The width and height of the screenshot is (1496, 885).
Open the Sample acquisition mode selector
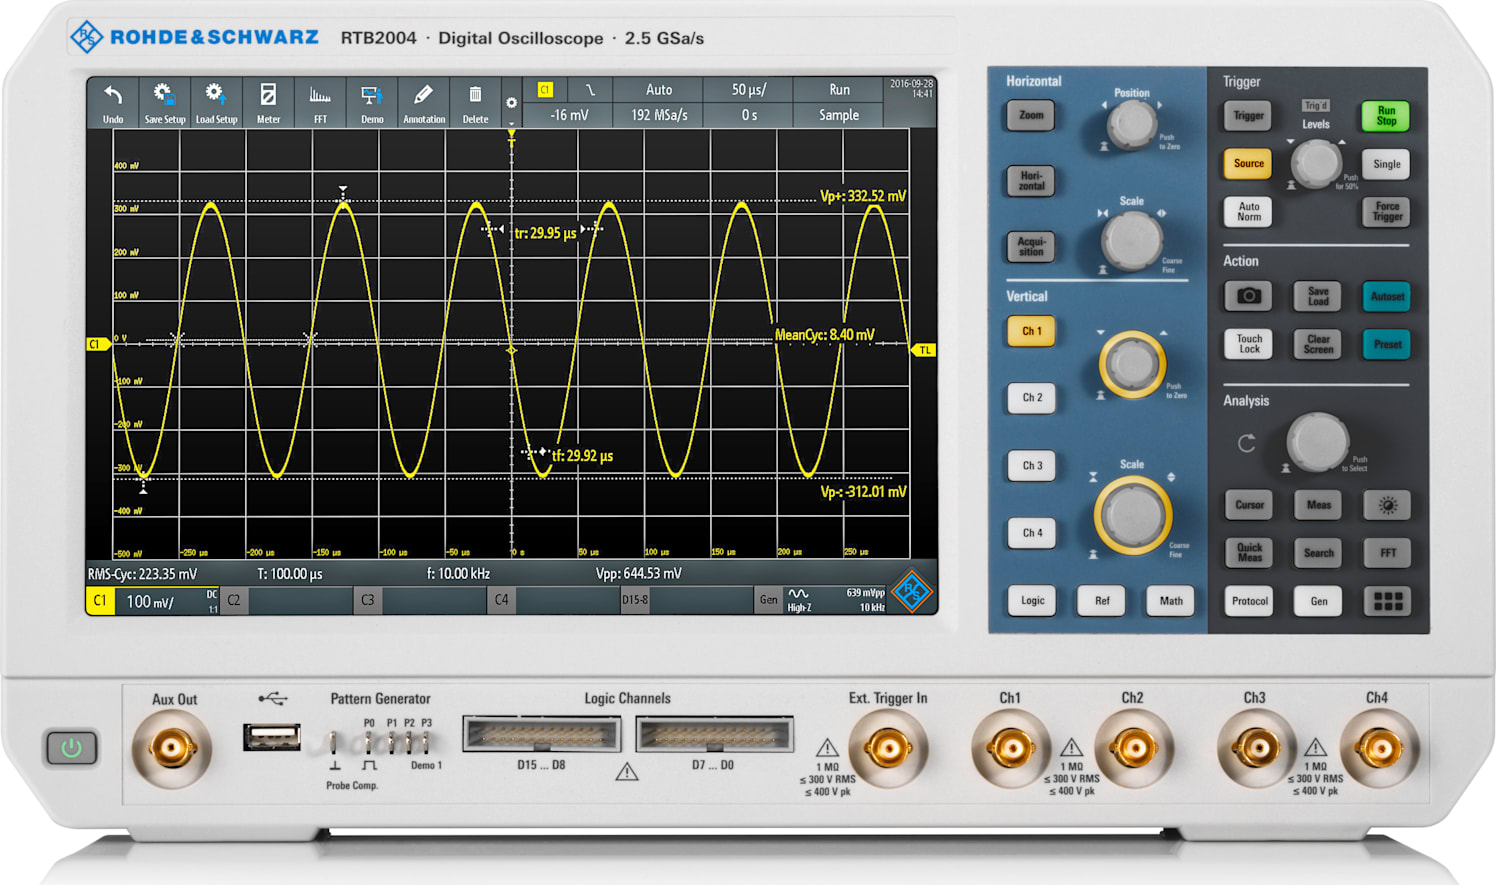839,115
